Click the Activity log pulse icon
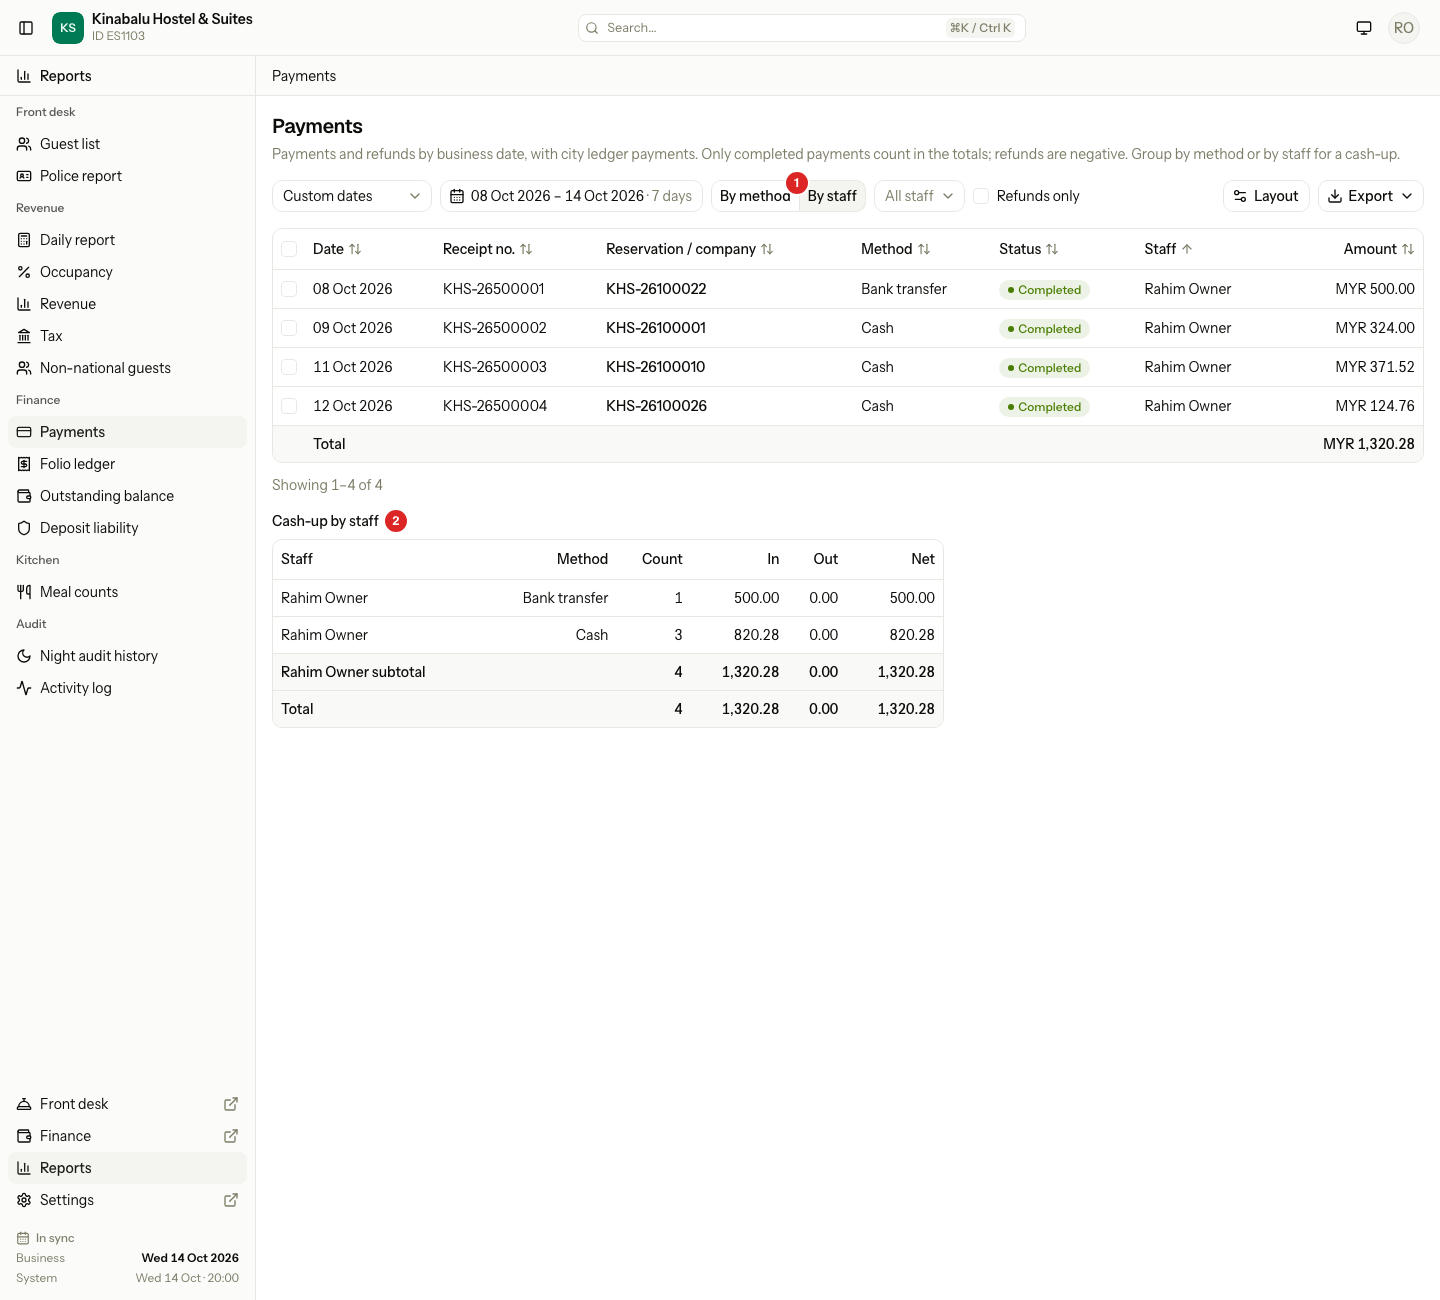 point(24,688)
